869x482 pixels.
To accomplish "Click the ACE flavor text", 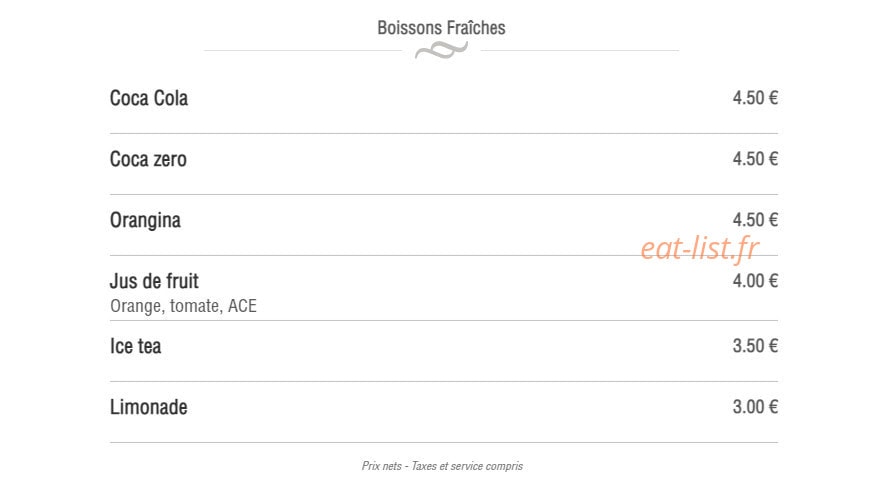I will tap(242, 306).
